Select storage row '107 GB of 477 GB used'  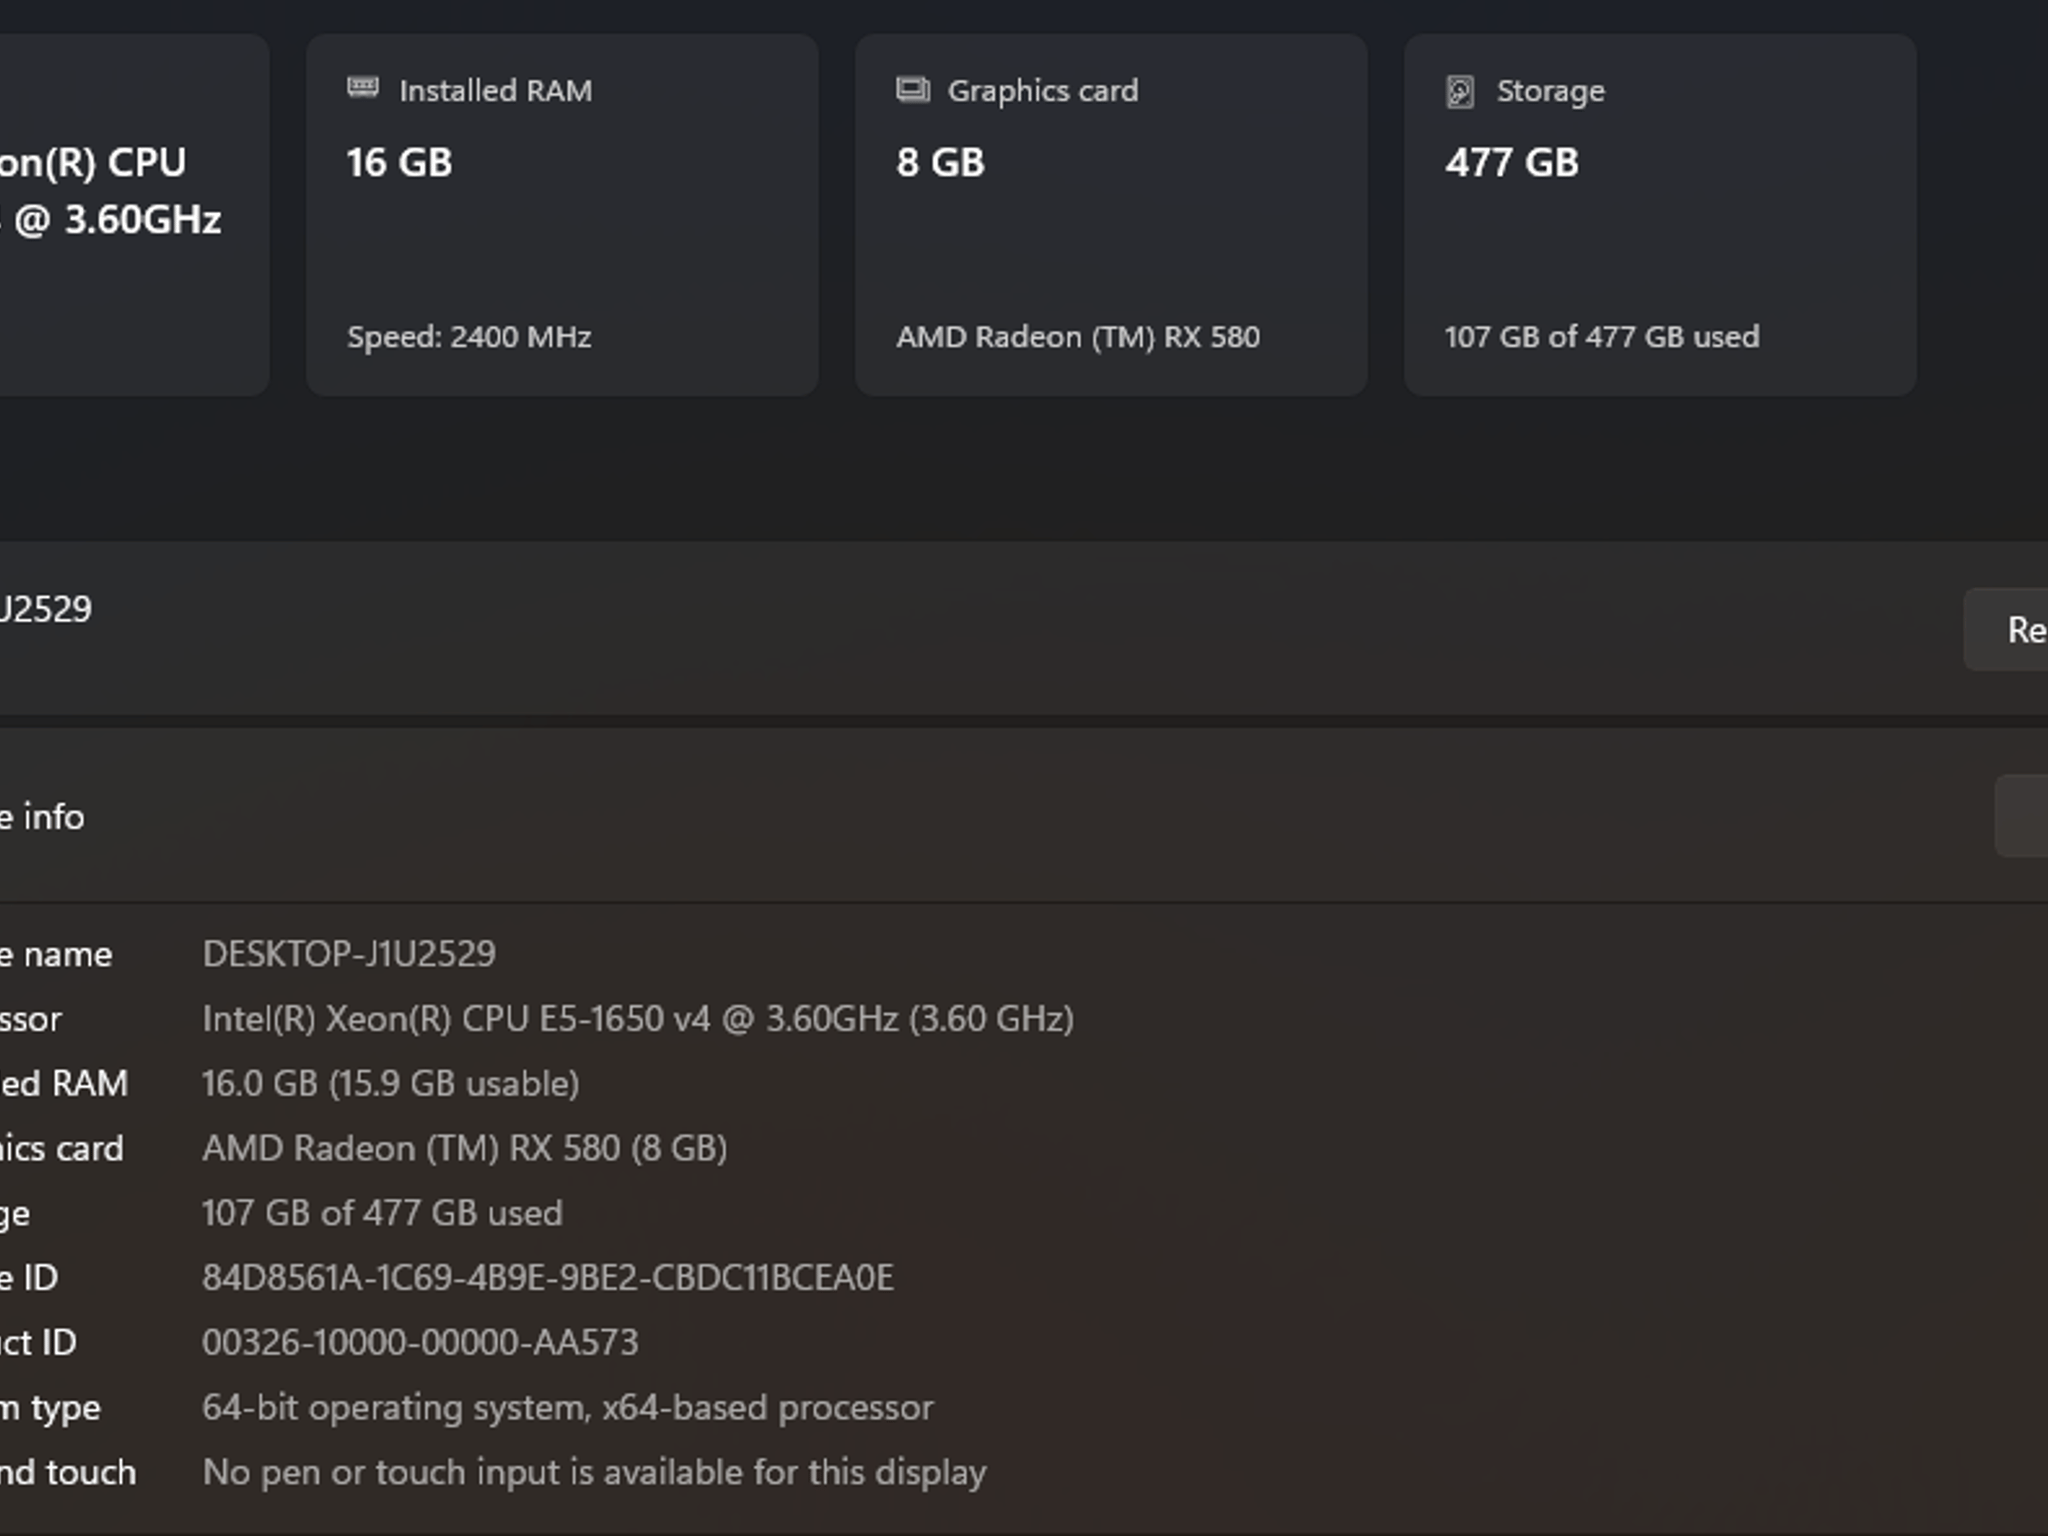[382, 1213]
